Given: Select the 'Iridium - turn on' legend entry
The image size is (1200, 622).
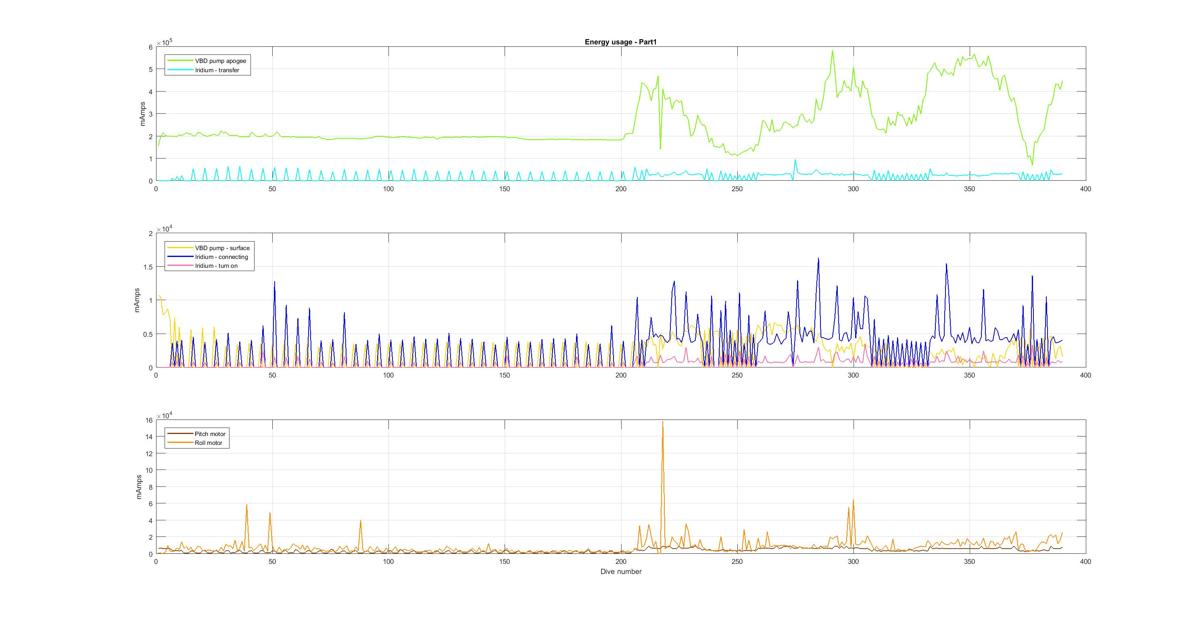Looking at the screenshot, I should click(218, 267).
